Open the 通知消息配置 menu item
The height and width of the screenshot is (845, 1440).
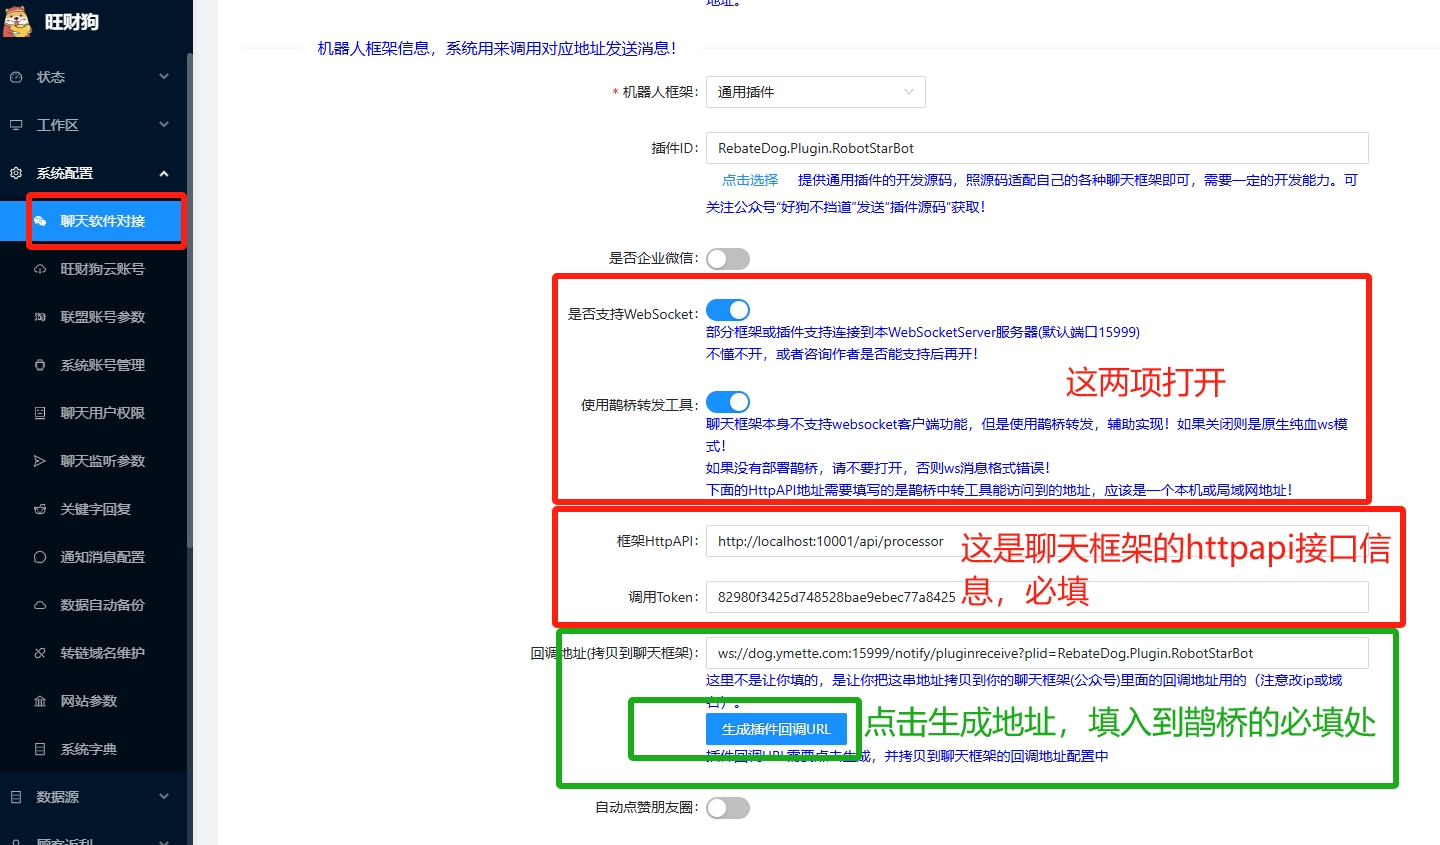[102, 557]
